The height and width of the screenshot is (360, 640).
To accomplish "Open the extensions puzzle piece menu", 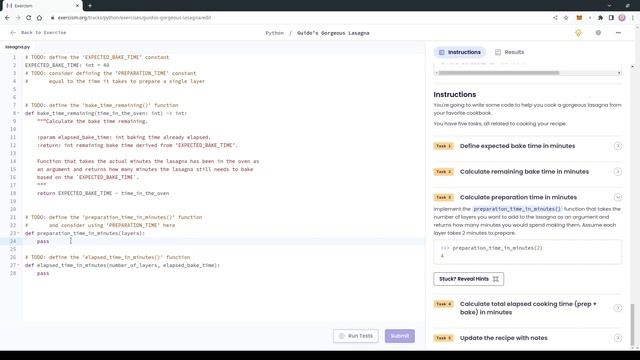I will (x=600, y=18).
